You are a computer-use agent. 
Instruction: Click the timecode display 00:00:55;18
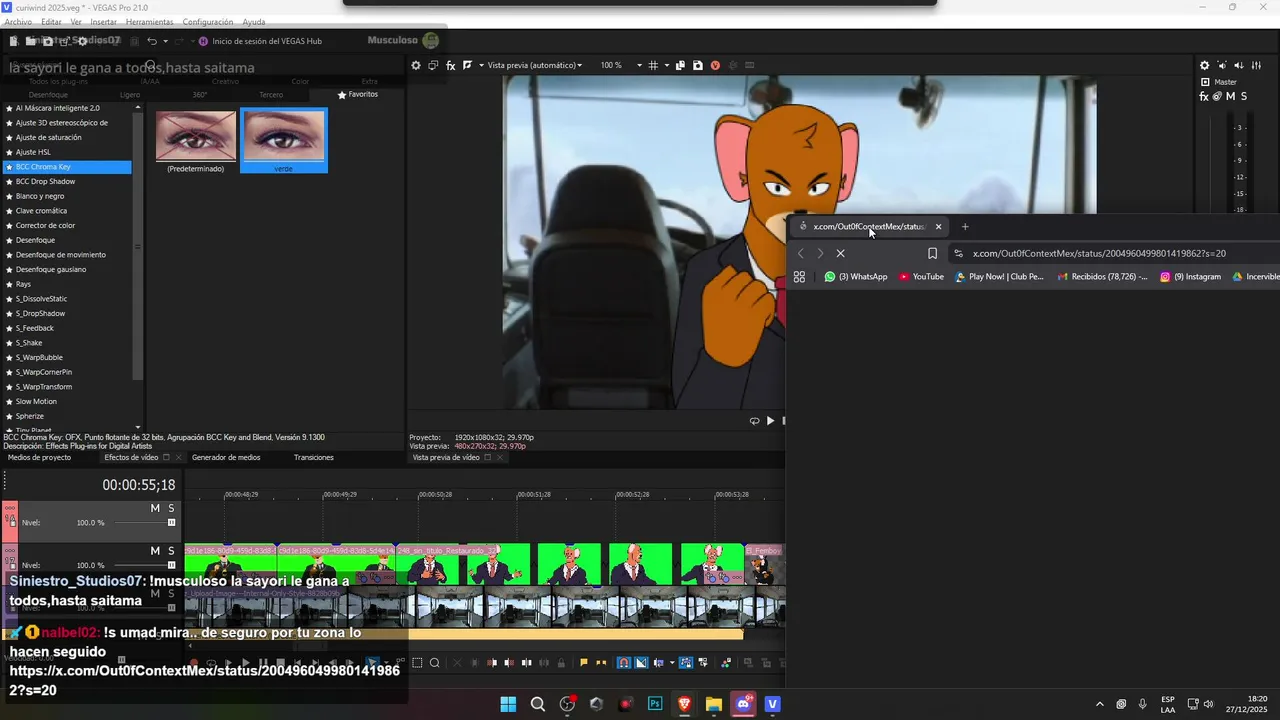click(138, 485)
